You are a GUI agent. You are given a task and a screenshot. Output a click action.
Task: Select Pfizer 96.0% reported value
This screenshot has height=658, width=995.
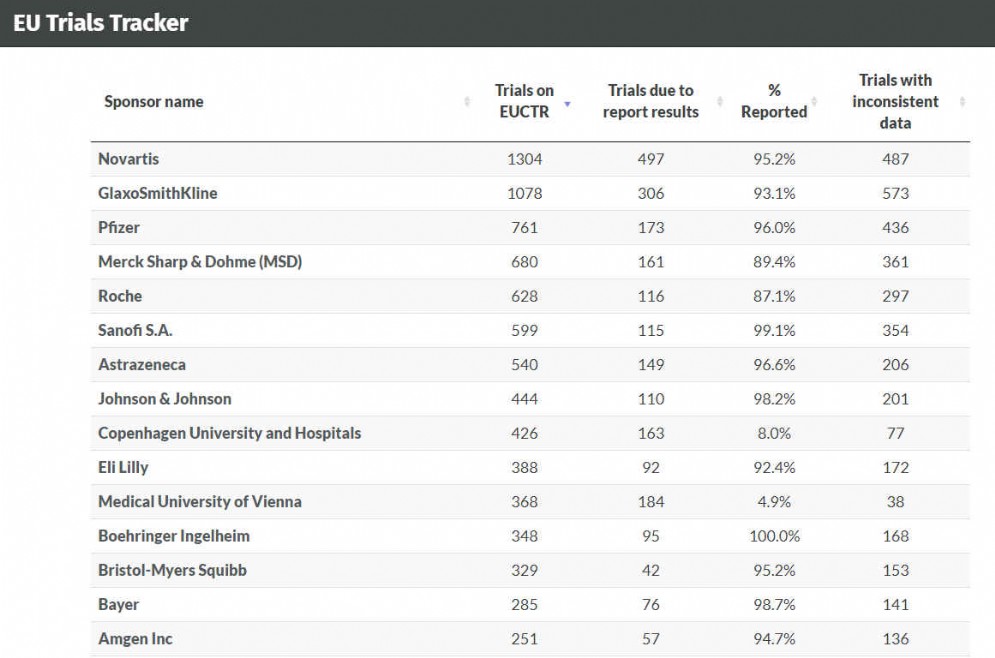tap(774, 227)
